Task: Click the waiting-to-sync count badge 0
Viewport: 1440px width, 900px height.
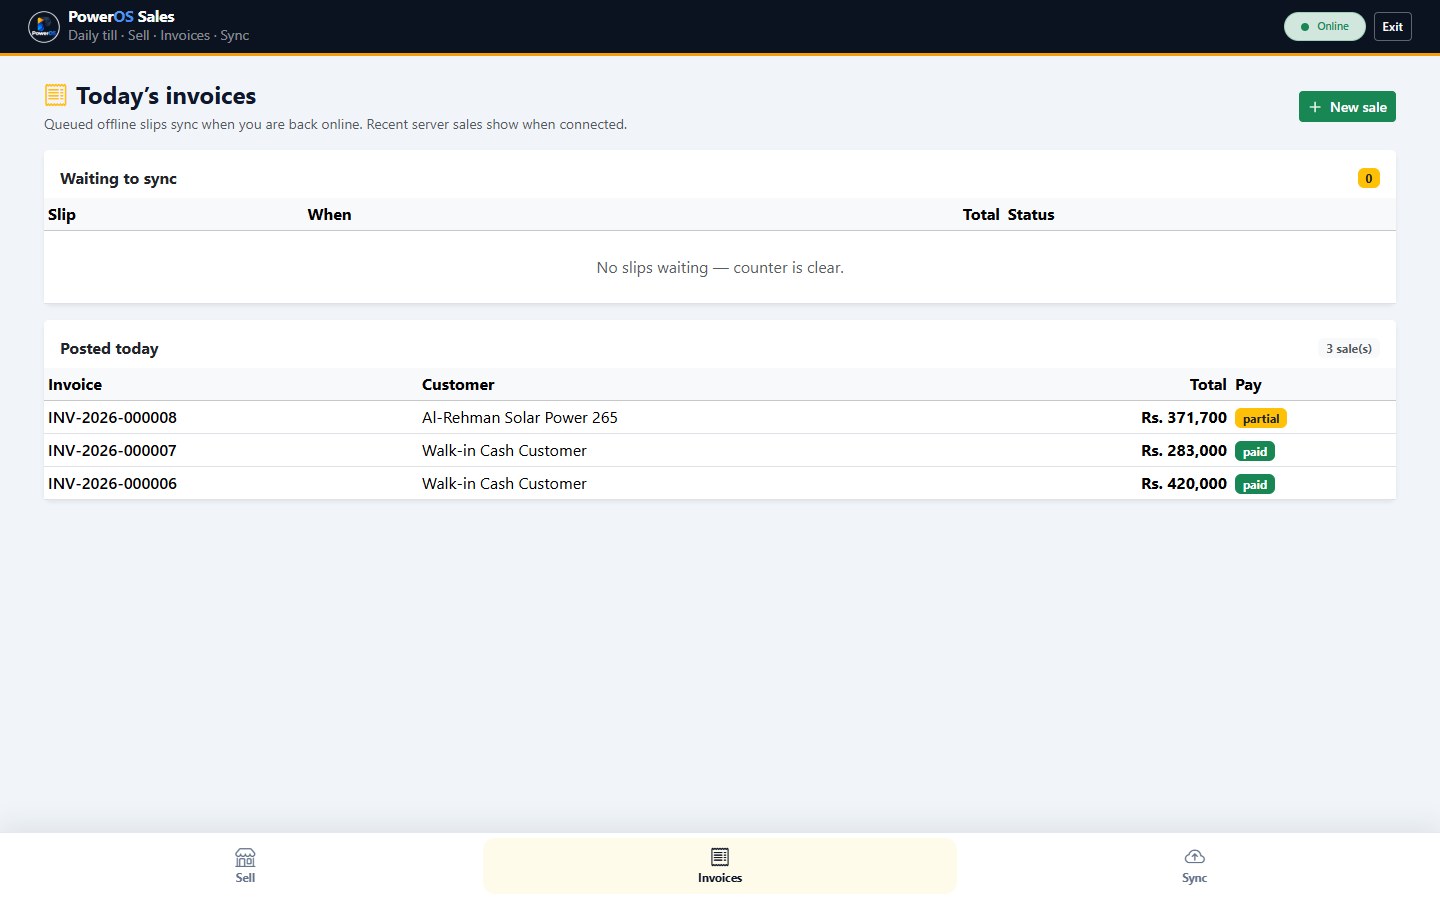Action: point(1368,178)
